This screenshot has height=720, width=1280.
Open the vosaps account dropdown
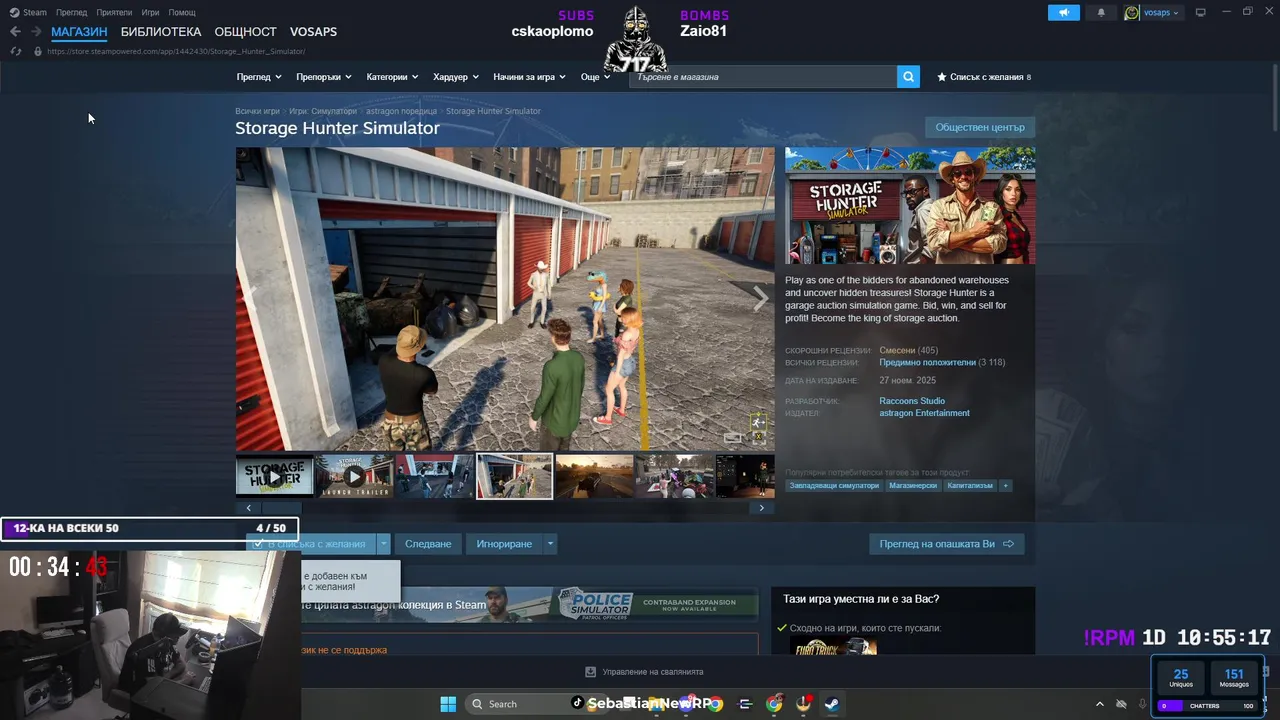click(1161, 13)
